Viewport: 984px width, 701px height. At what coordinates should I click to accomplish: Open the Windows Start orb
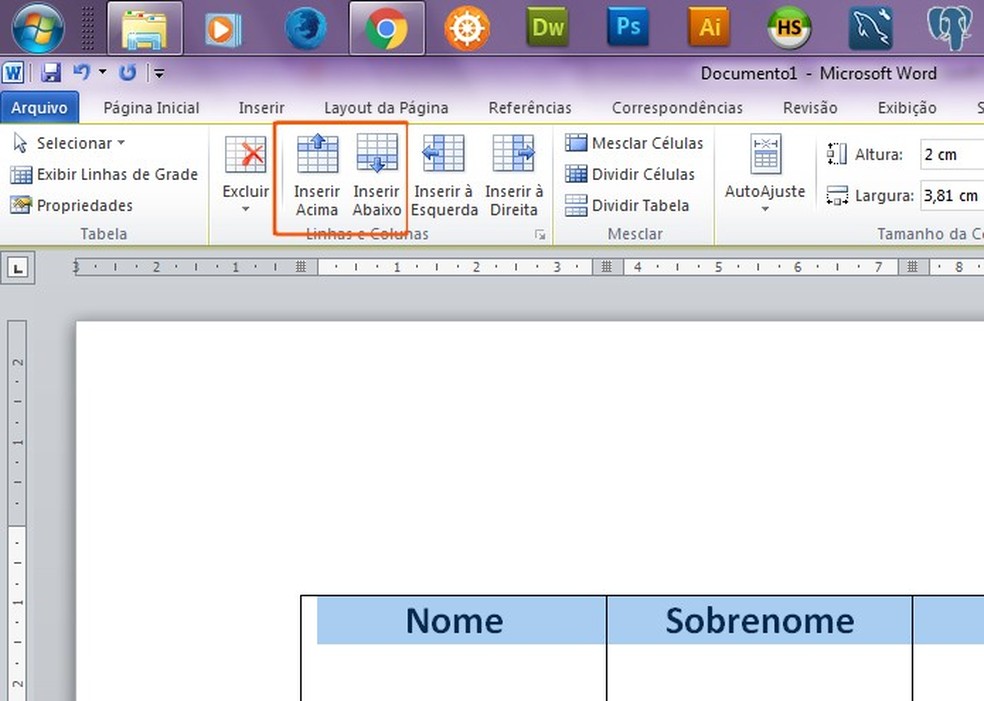click(x=38, y=28)
